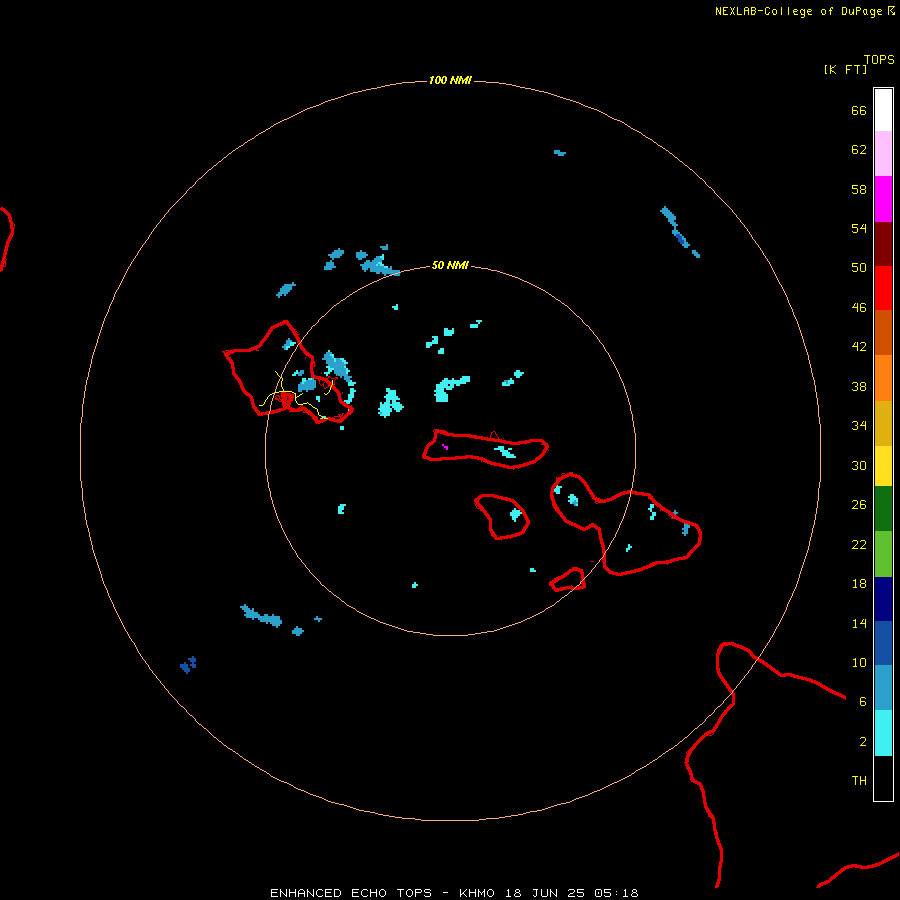
Task: Click the white swatch in the tops legend
Action: point(883,110)
